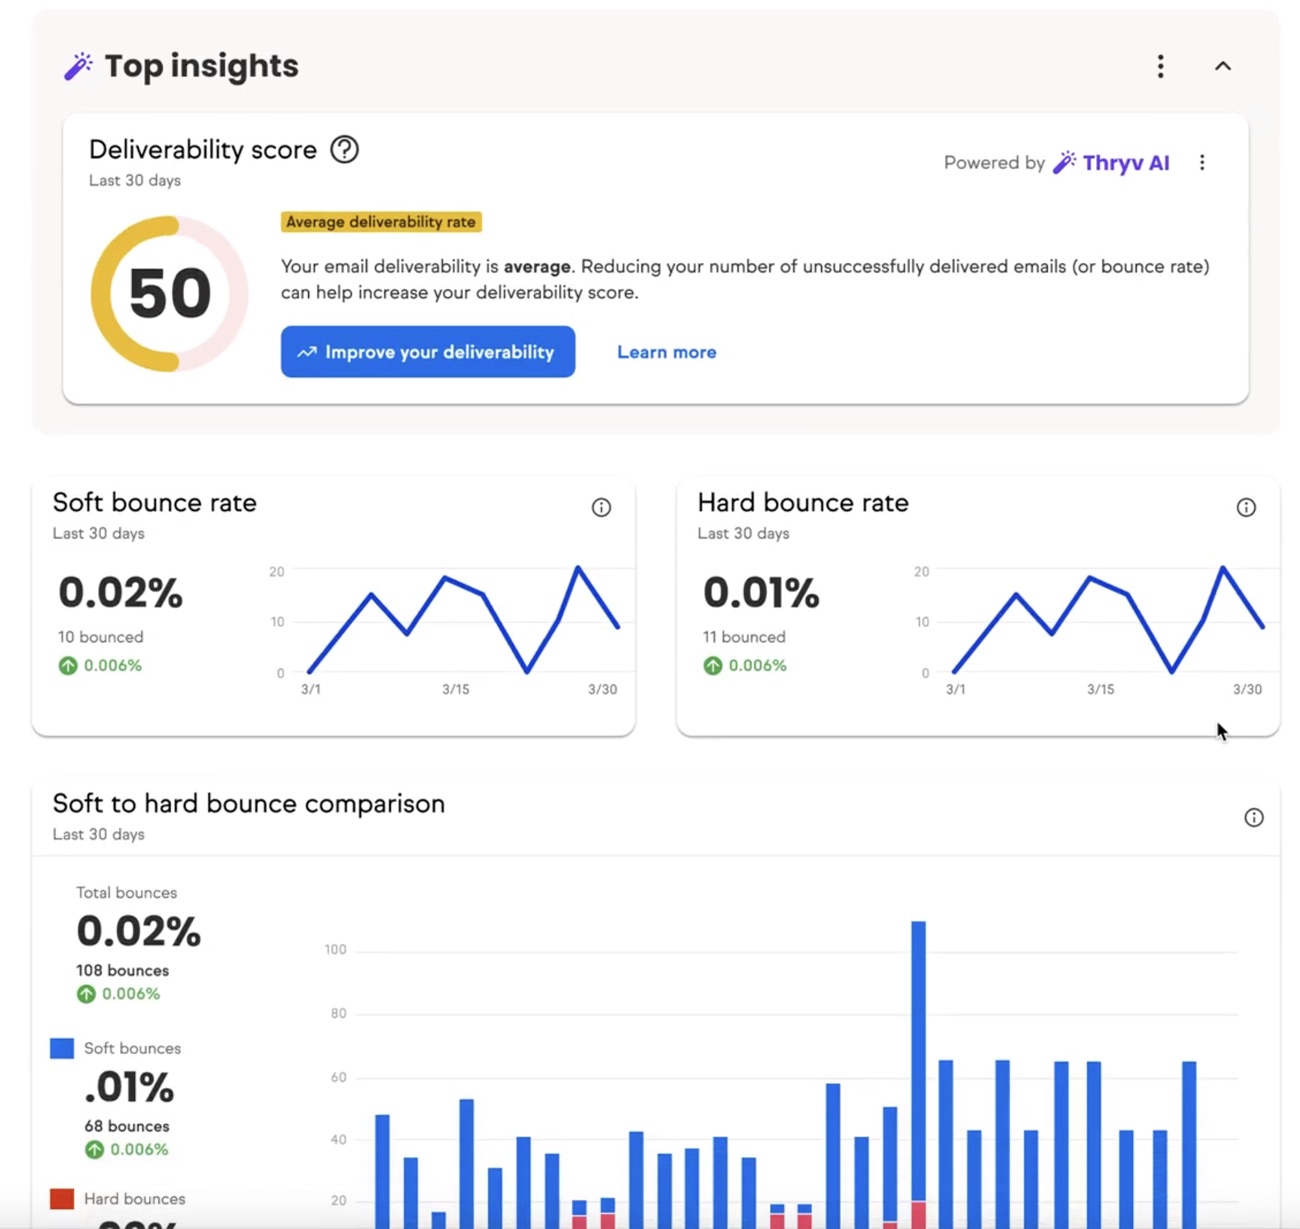Viewport: 1300px width, 1229px height.
Task: Click the Top insights magic wand icon
Action: click(x=78, y=66)
